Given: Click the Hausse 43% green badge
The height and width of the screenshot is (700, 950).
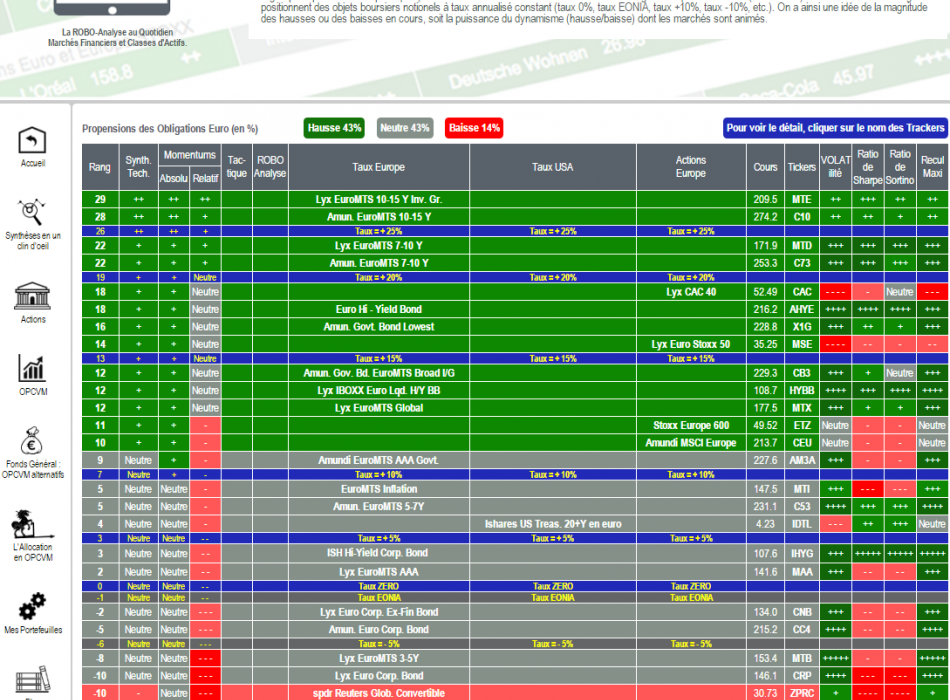Looking at the screenshot, I should (334, 128).
